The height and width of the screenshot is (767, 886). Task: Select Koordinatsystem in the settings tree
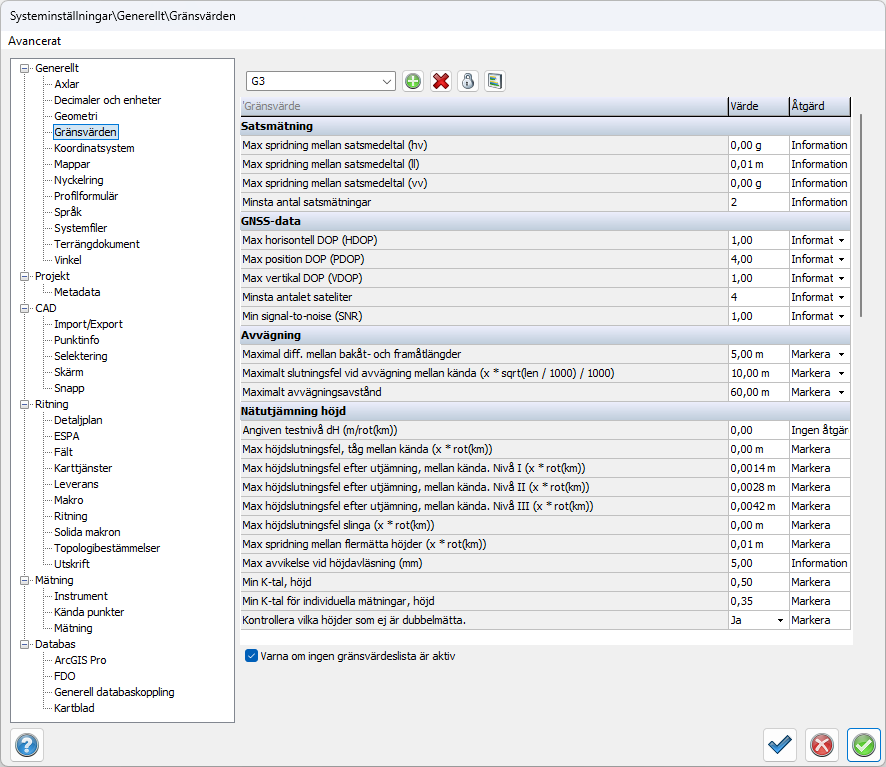coord(94,148)
